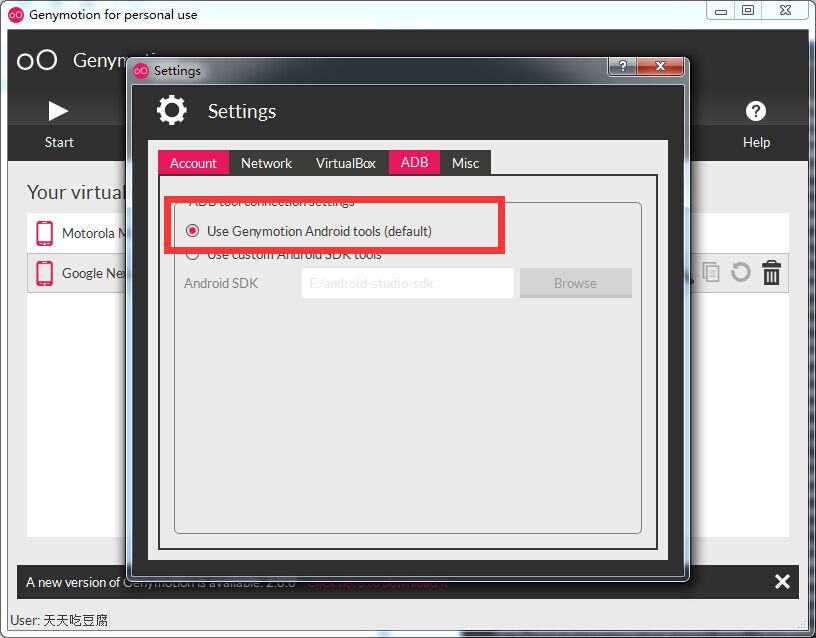This screenshot has height=638, width=816.
Task: Click the gear icon in the Settings dialog
Action: point(171,110)
